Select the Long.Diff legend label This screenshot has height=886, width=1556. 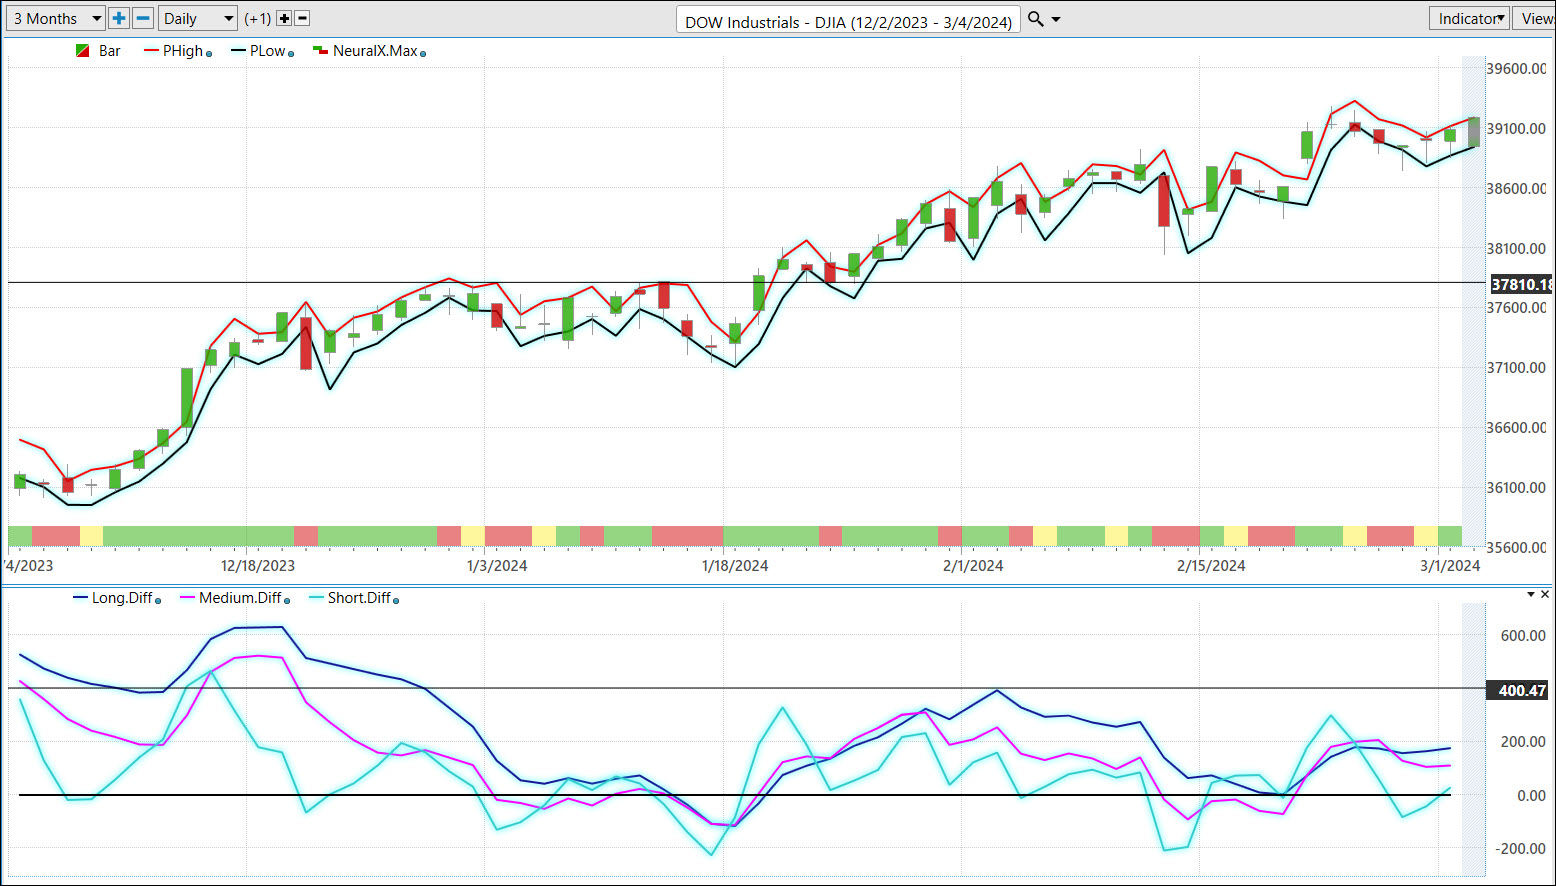[122, 598]
